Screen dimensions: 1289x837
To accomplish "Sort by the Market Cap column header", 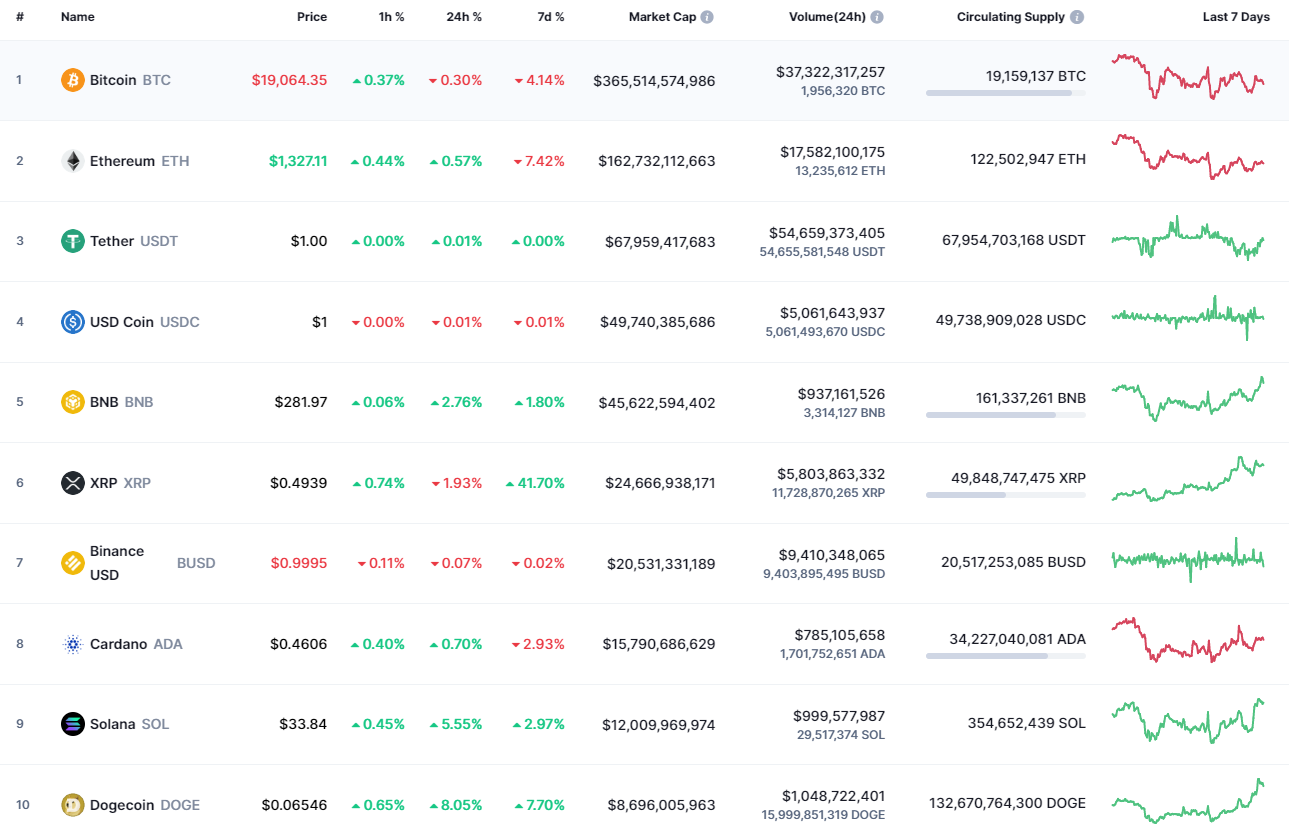I will pos(662,17).
